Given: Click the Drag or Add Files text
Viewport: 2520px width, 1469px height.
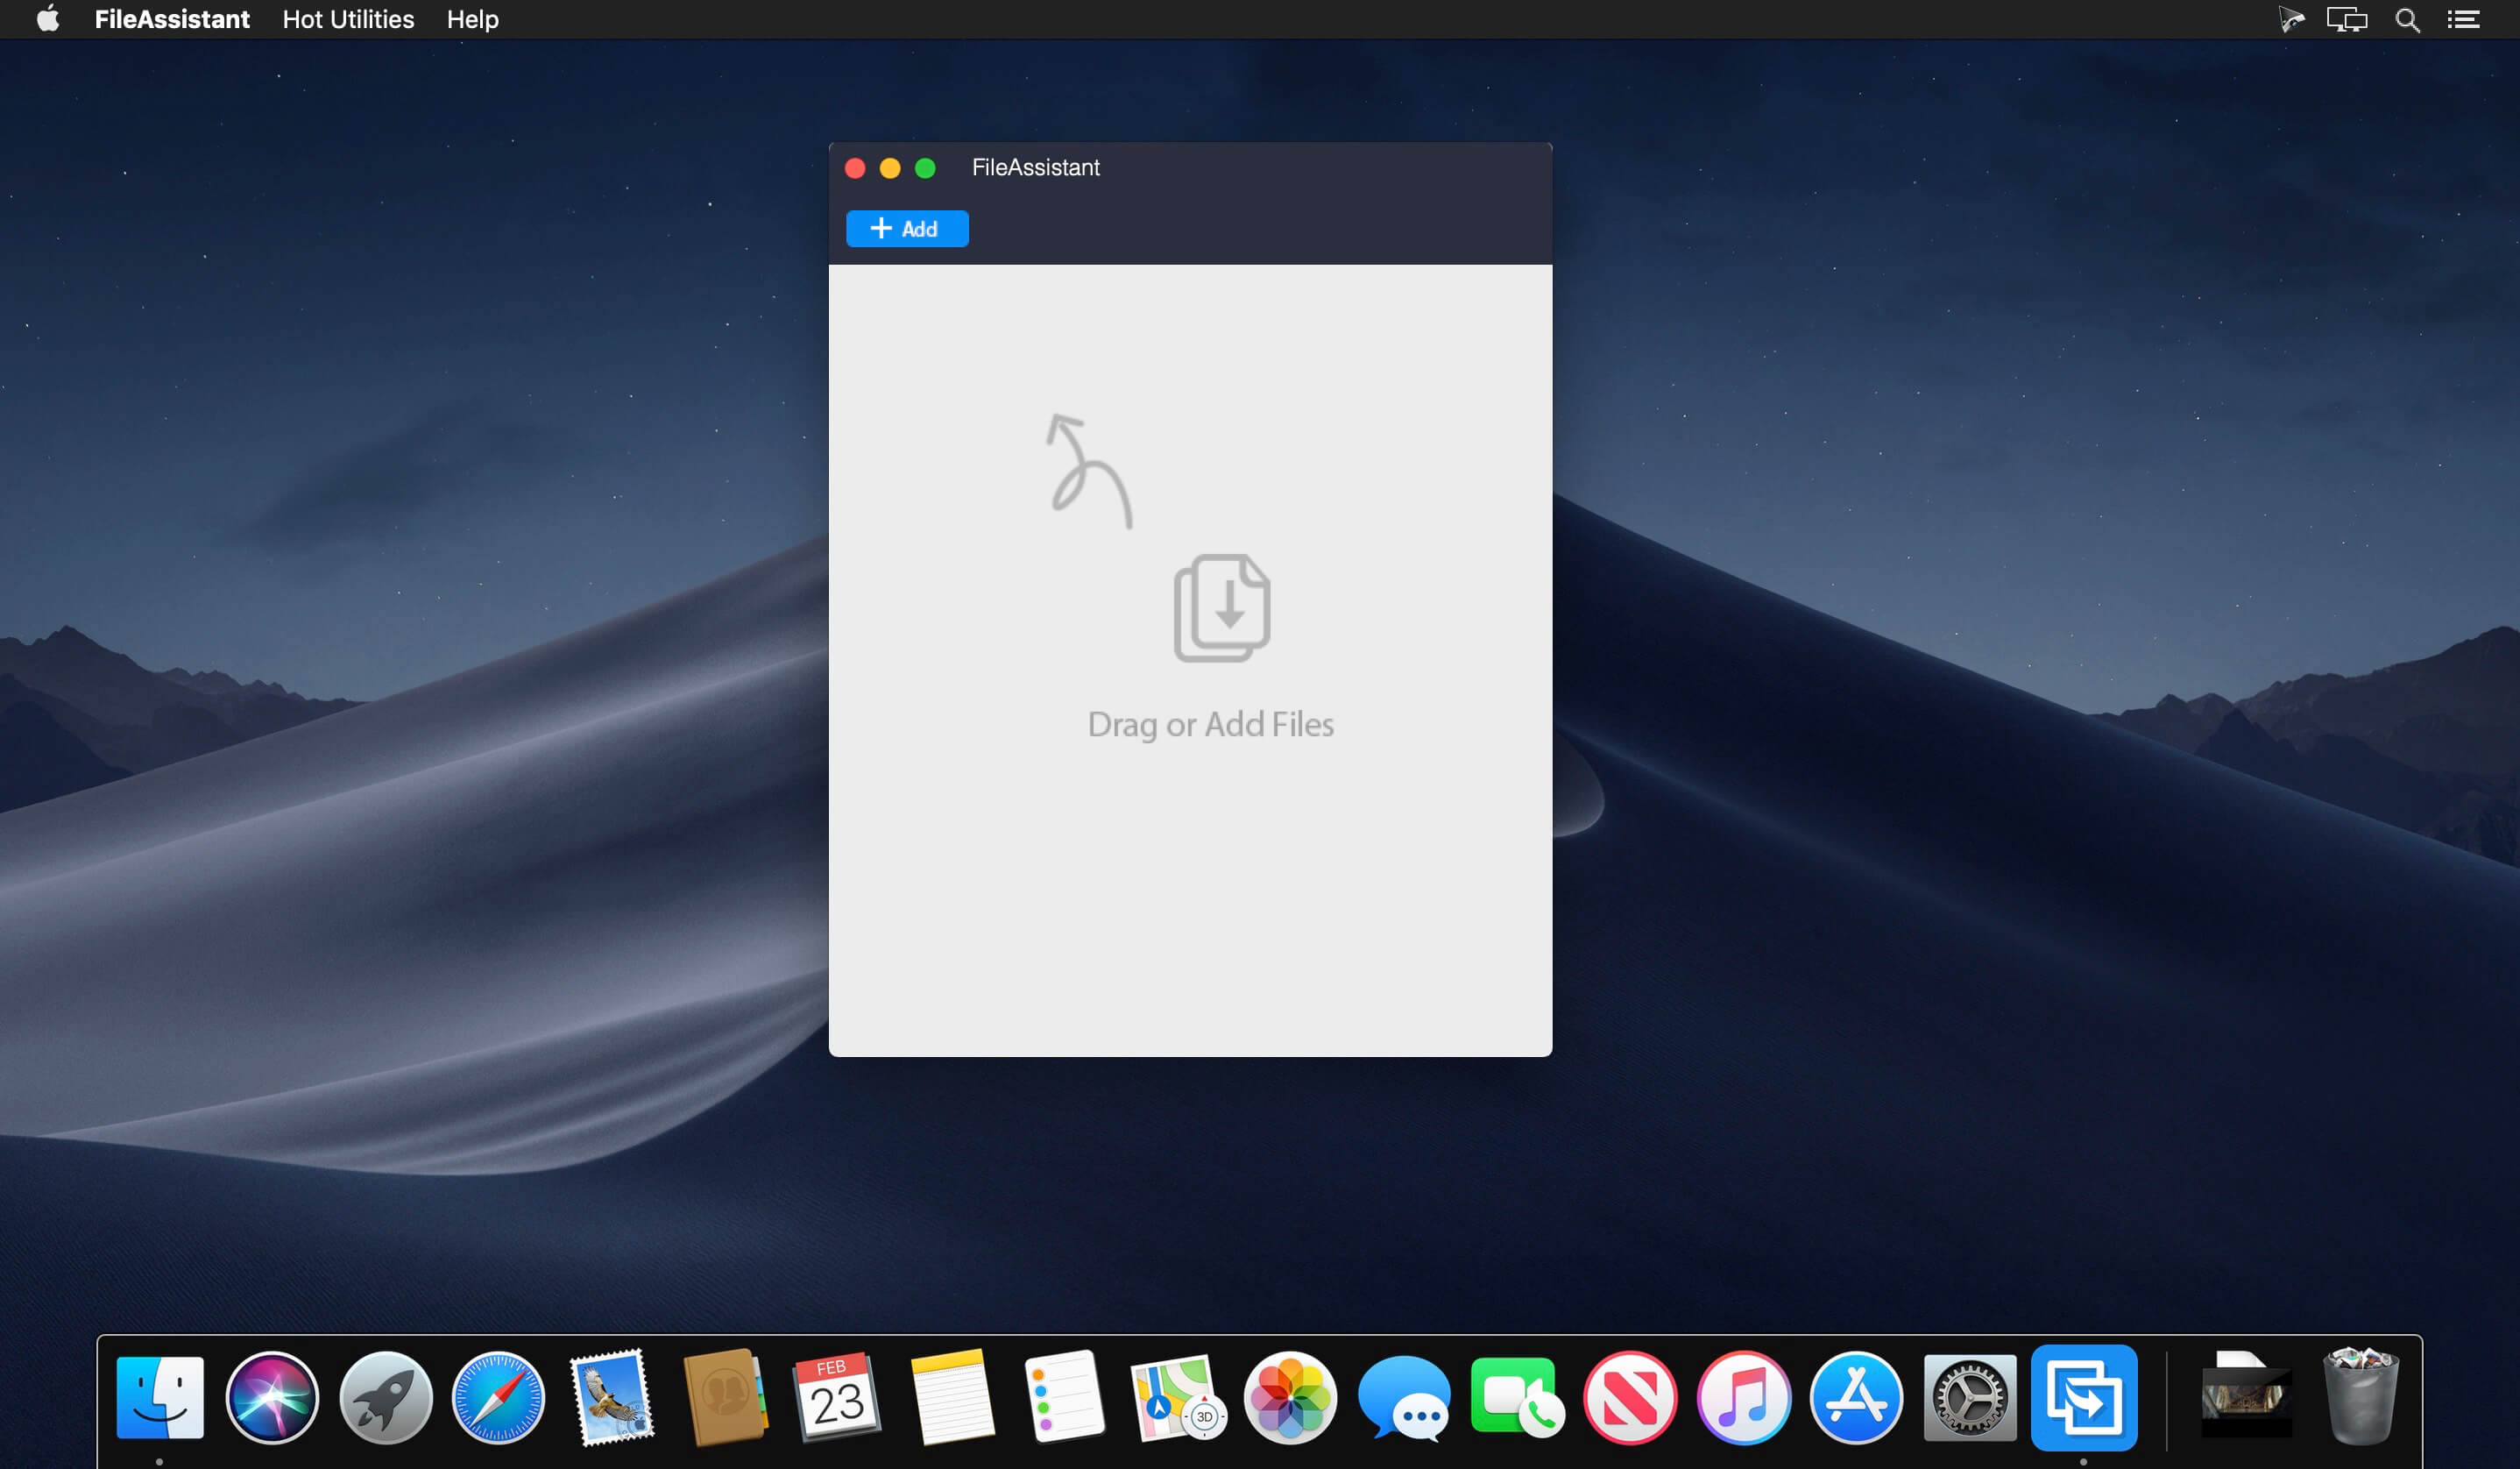Looking at the screenshot, I should pos(1210,724).
